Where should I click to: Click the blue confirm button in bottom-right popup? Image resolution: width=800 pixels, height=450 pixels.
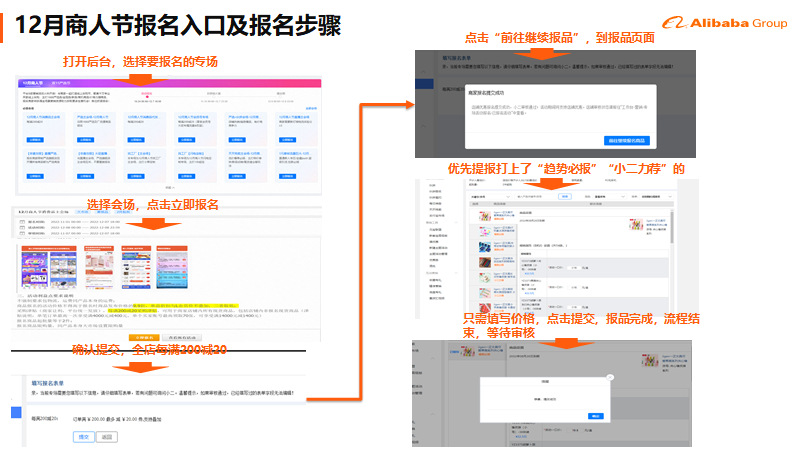596,415
